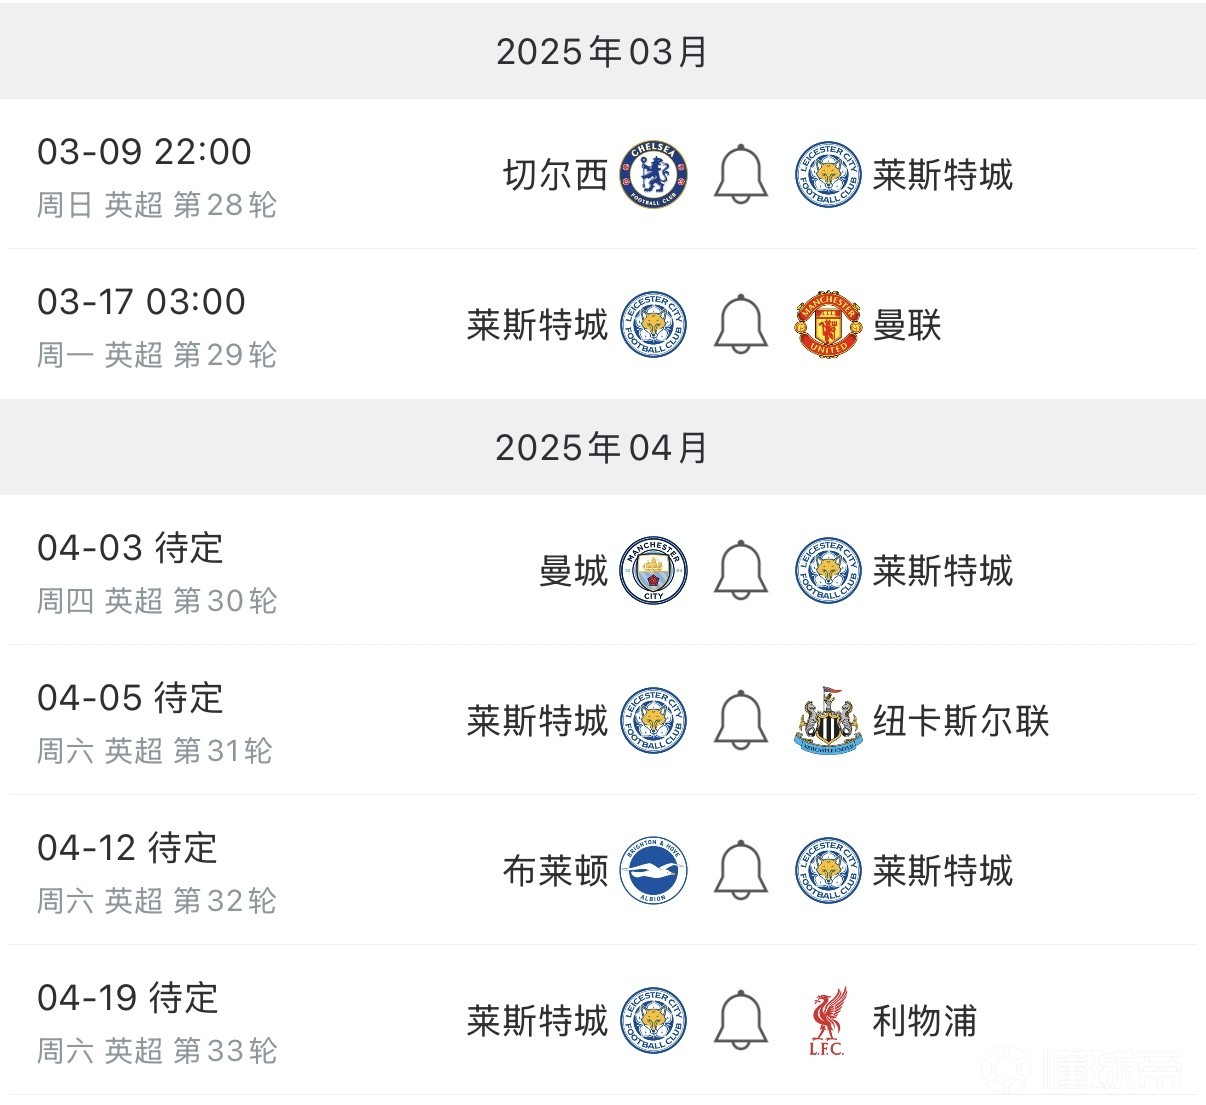
Task: Click the Newcastle United crest icon
Action: click(828, 721)
